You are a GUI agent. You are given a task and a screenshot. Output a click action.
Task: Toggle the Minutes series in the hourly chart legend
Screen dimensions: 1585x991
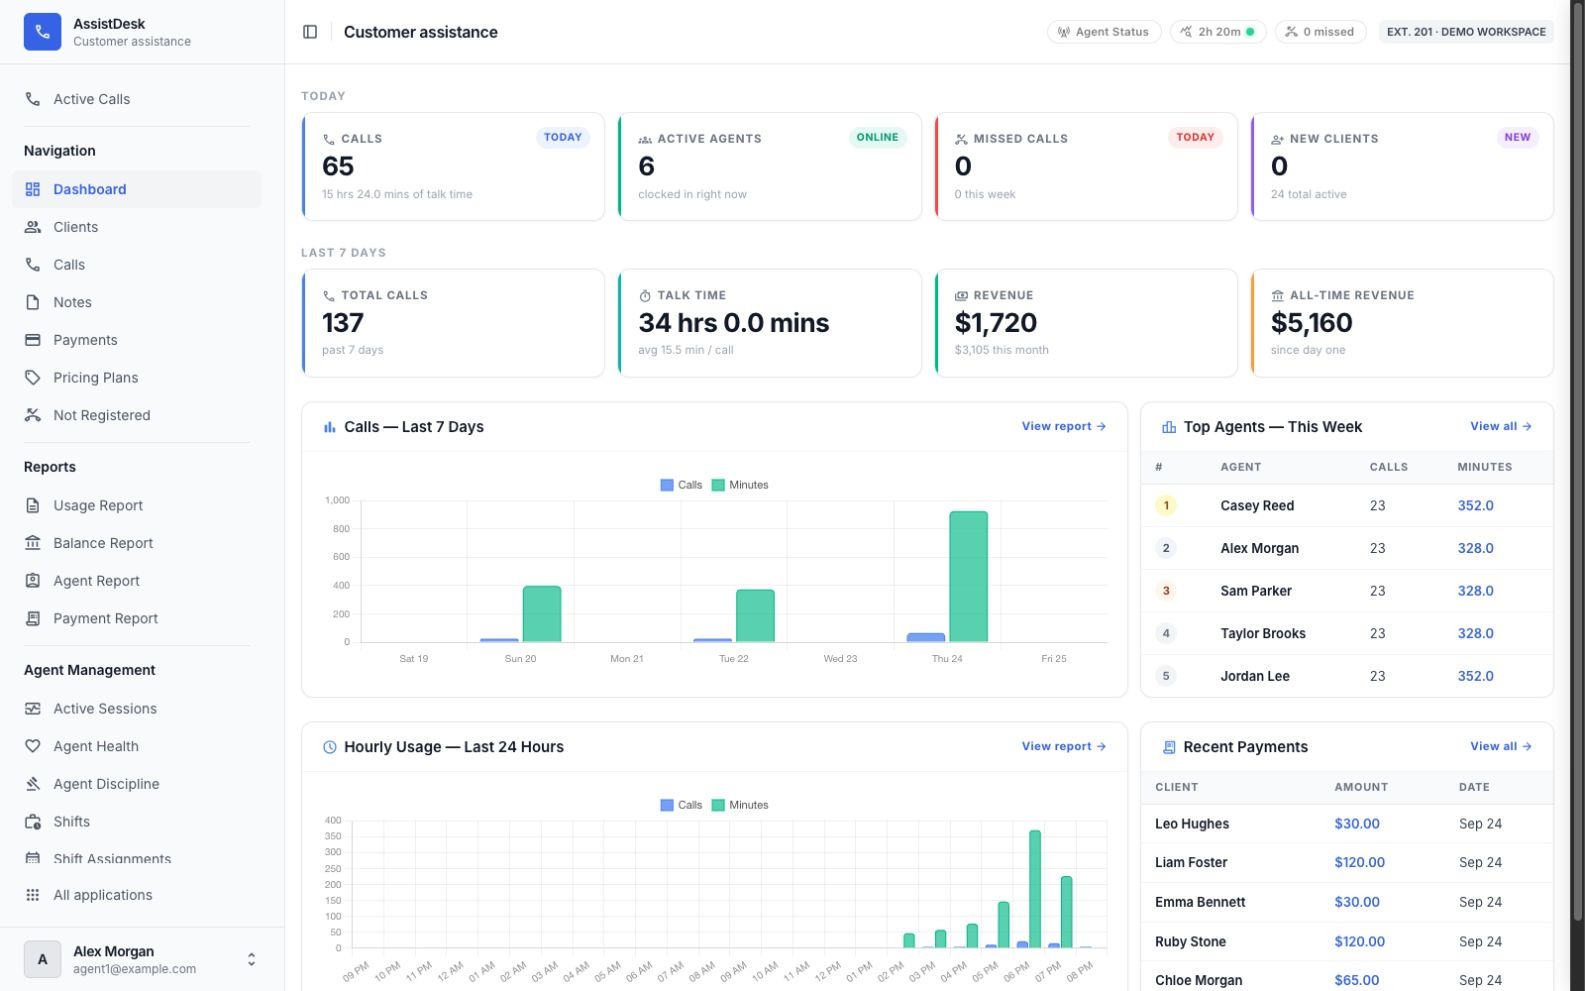(x=740, y=805)
